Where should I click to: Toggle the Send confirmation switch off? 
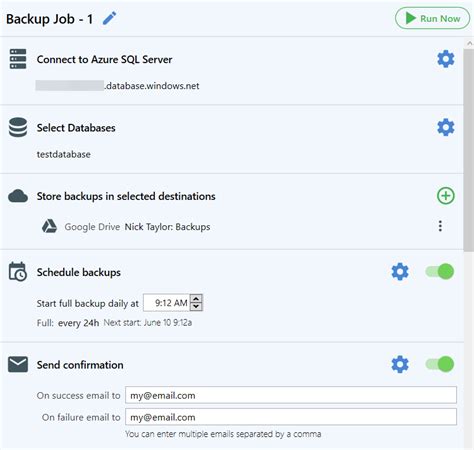(x=440, y=364)
